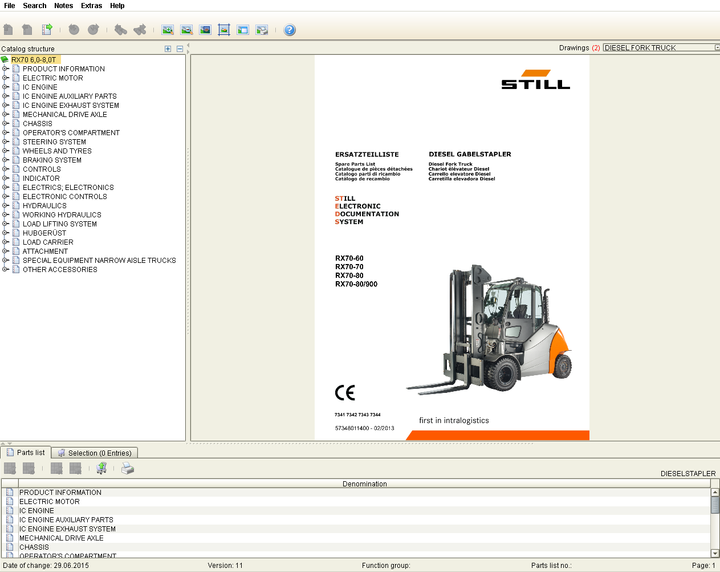Select OPERATOR'S COMPARTMENT in catalog tree
The image size is (720, 572).
(71, 133)
